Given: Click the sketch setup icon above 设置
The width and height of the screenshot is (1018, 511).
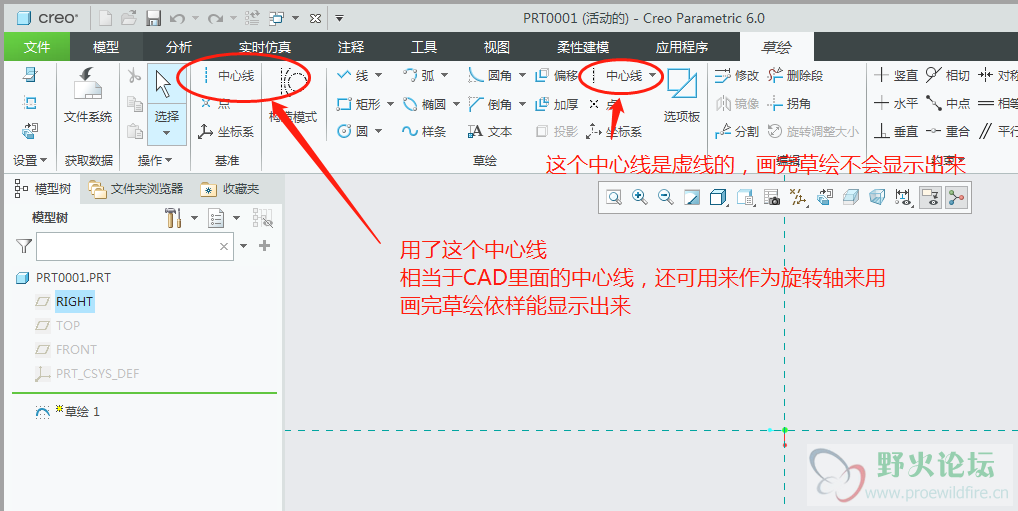Looking at the screenshot, I should 30,75.
